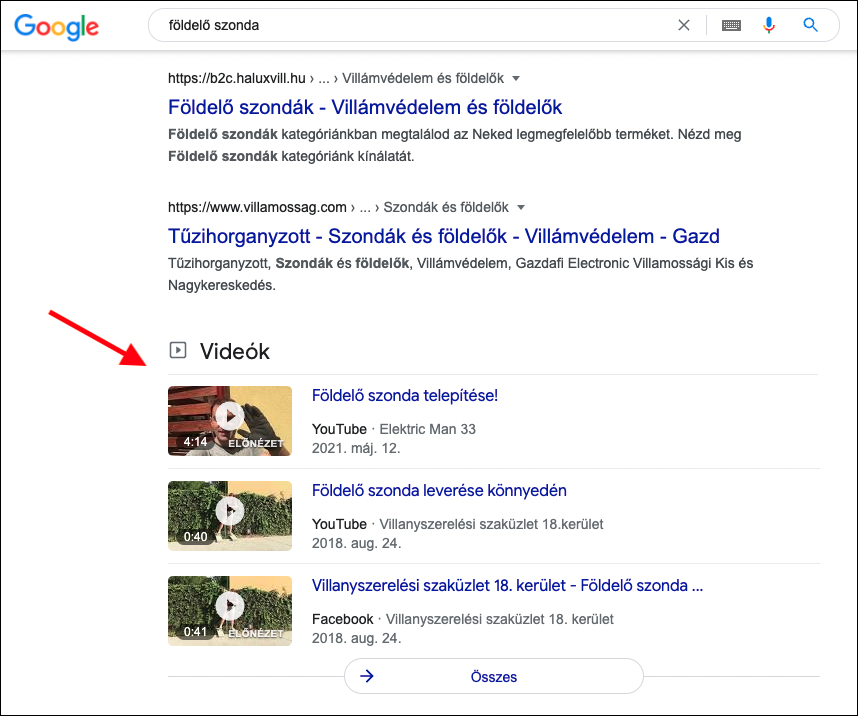The image size is (858, 716).
Task: Click the arrow icon in Összes button
Action: [367, 677]
